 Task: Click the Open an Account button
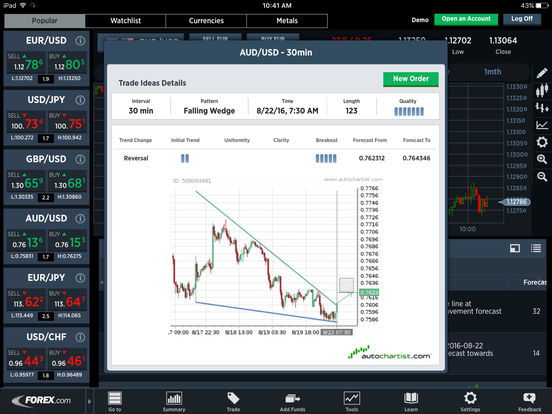[x=466, y=19]
